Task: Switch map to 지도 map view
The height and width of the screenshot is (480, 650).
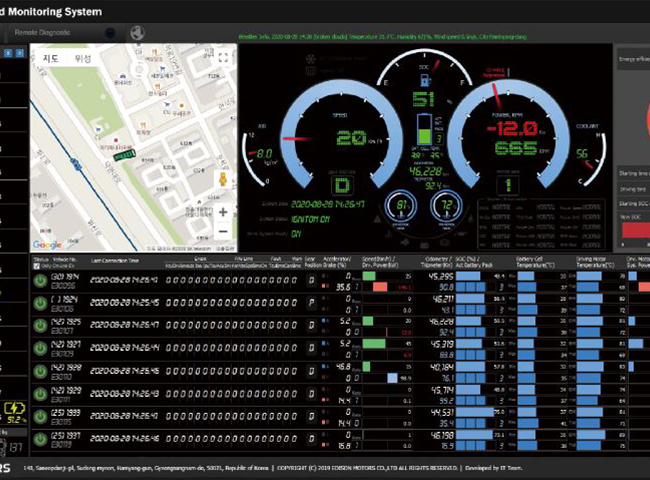Action: point(51,58)
